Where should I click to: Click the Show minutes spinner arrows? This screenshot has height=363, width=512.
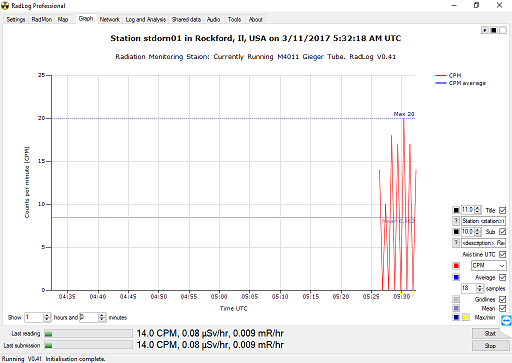[x=102, y=317]
